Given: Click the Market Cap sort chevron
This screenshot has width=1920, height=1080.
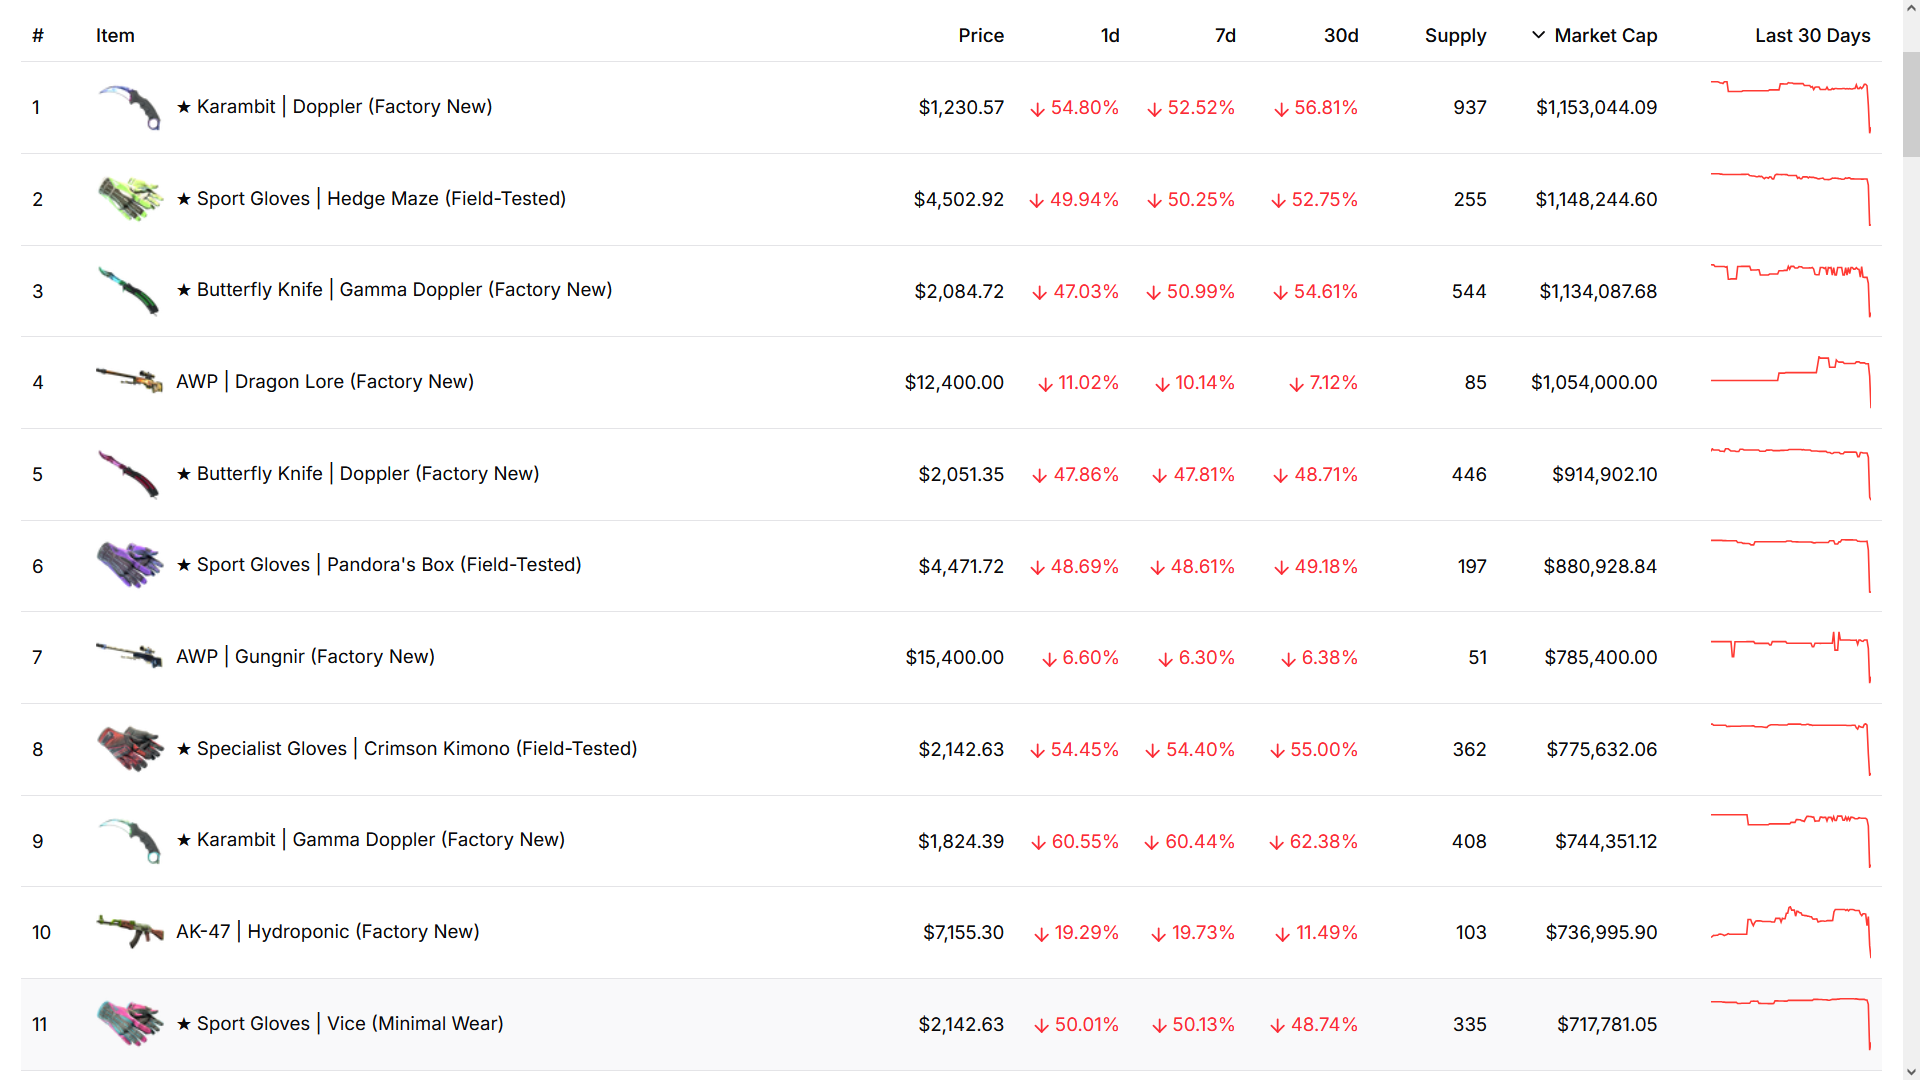Looking at the screenshot, I should click(x=1538, y=35).
